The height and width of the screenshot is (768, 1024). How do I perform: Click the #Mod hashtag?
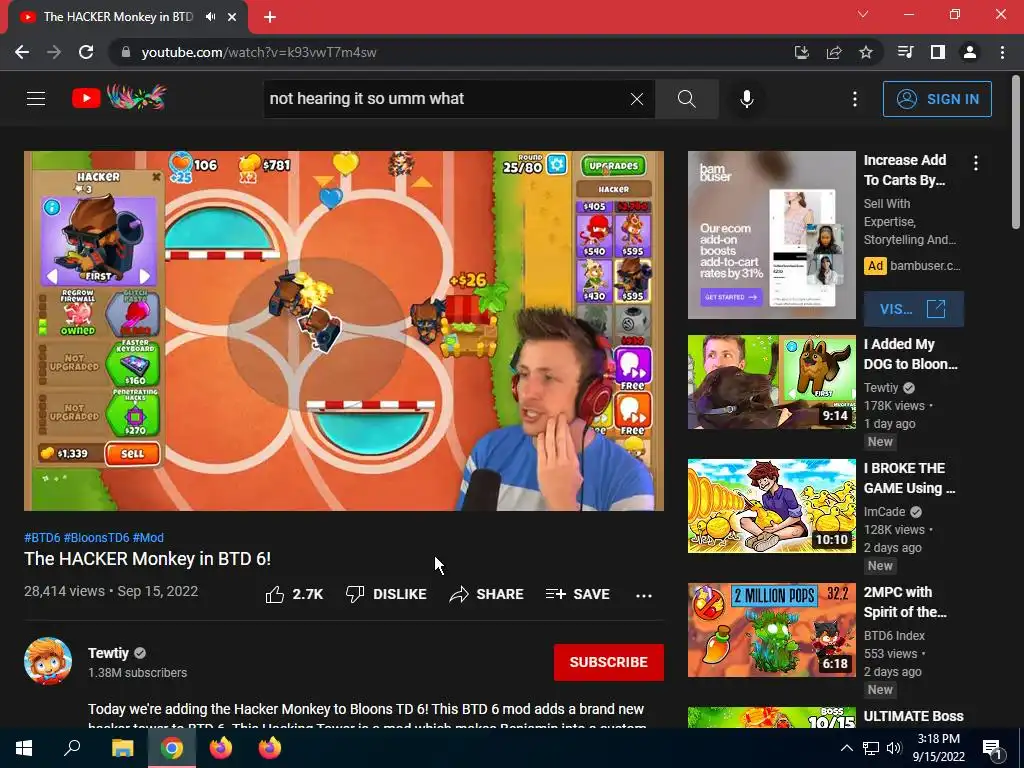tap(148, 537)
